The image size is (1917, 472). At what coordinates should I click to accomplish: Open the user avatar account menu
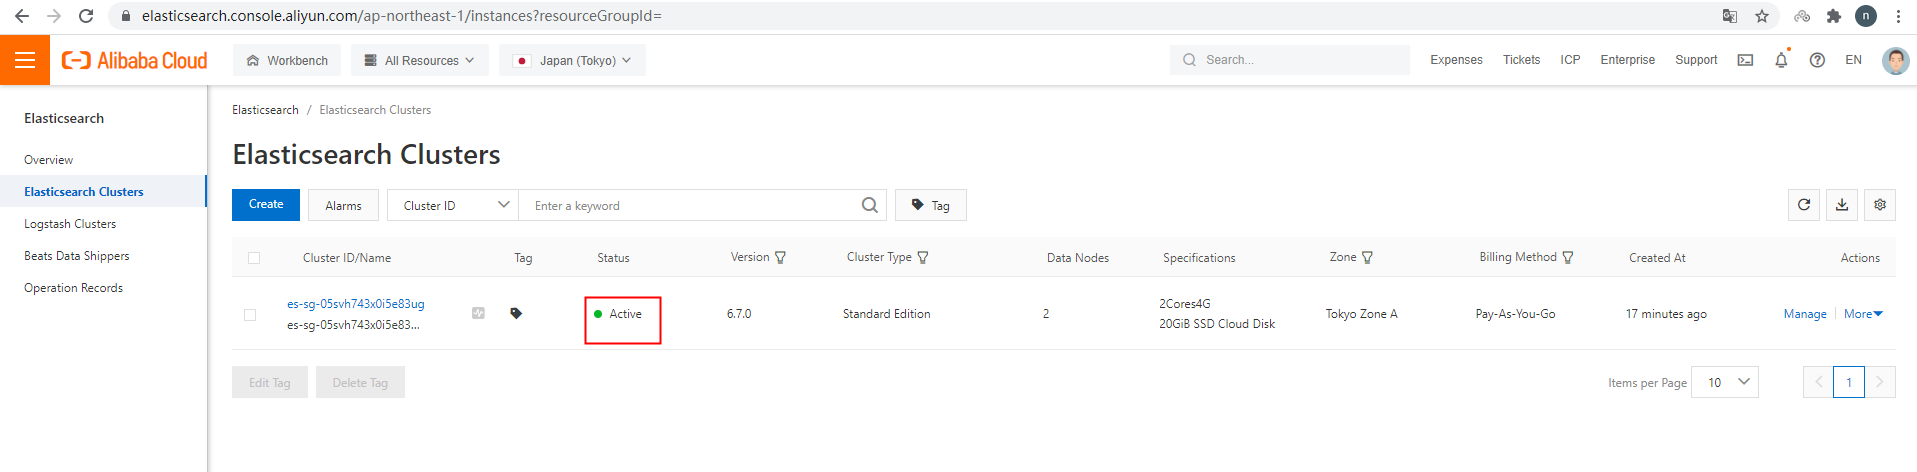[1895, 60]
